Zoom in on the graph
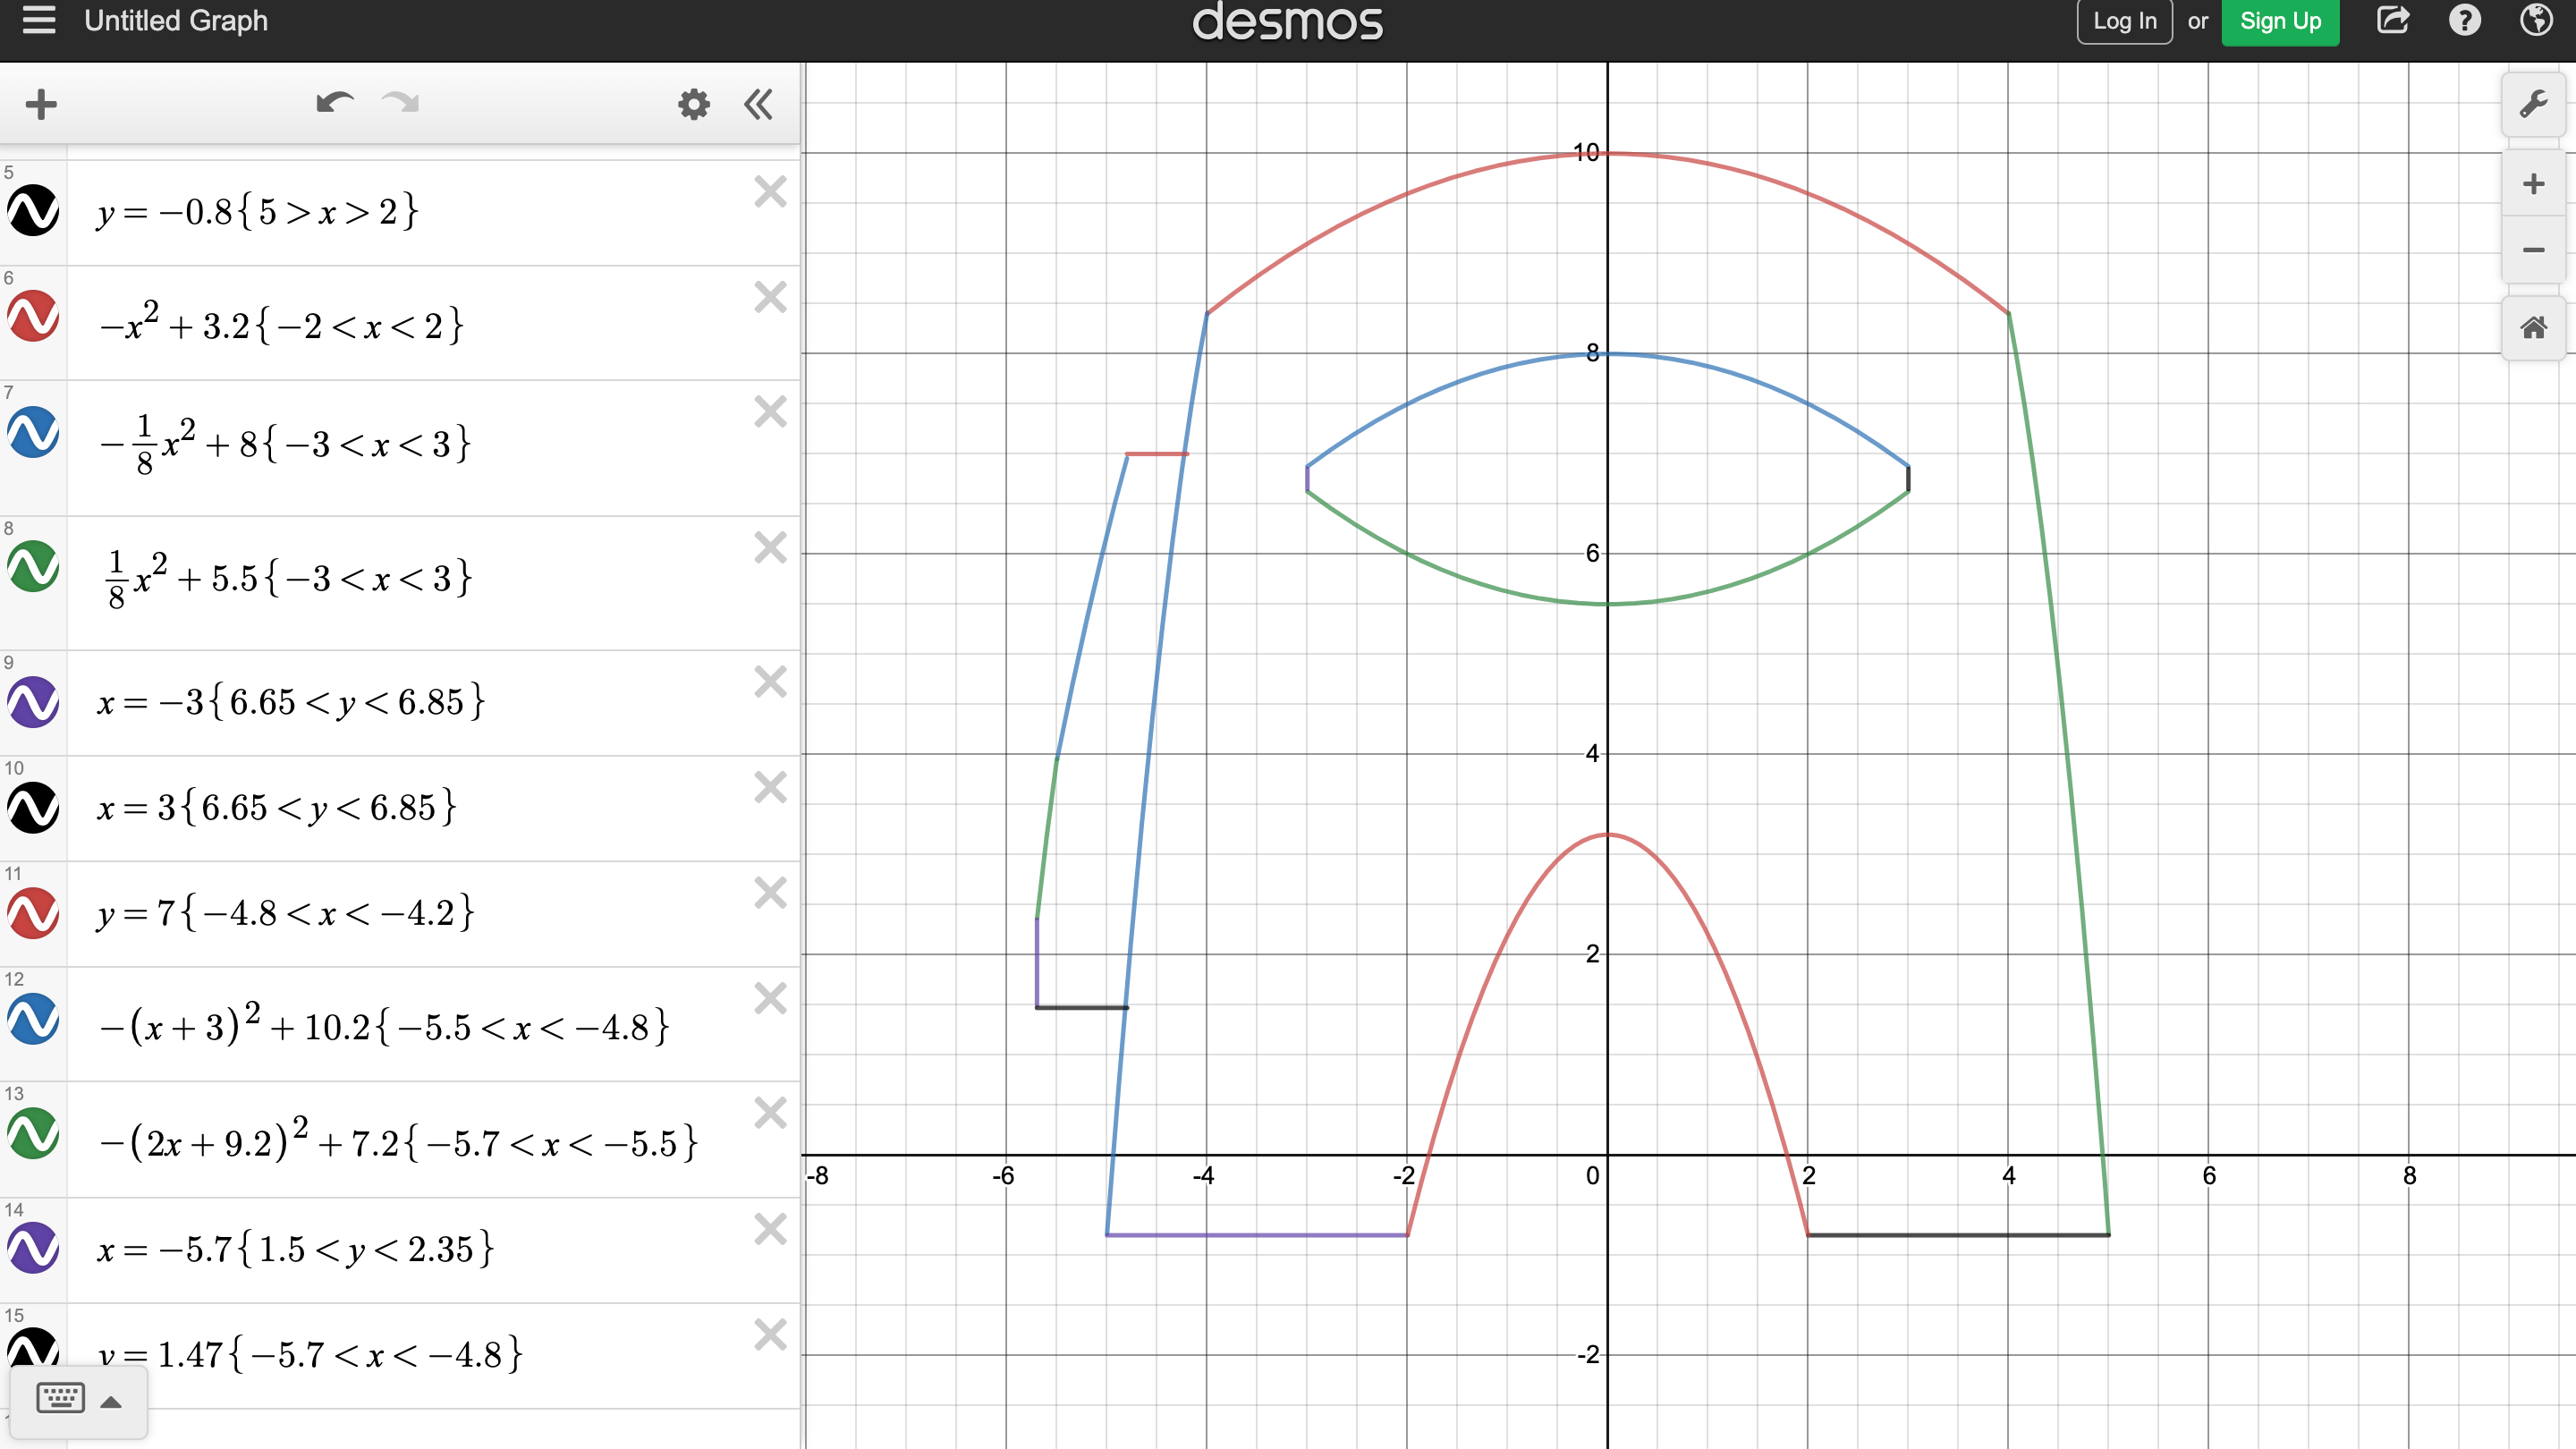This screenshot has width=2576, height=1449. (2533, 184)
